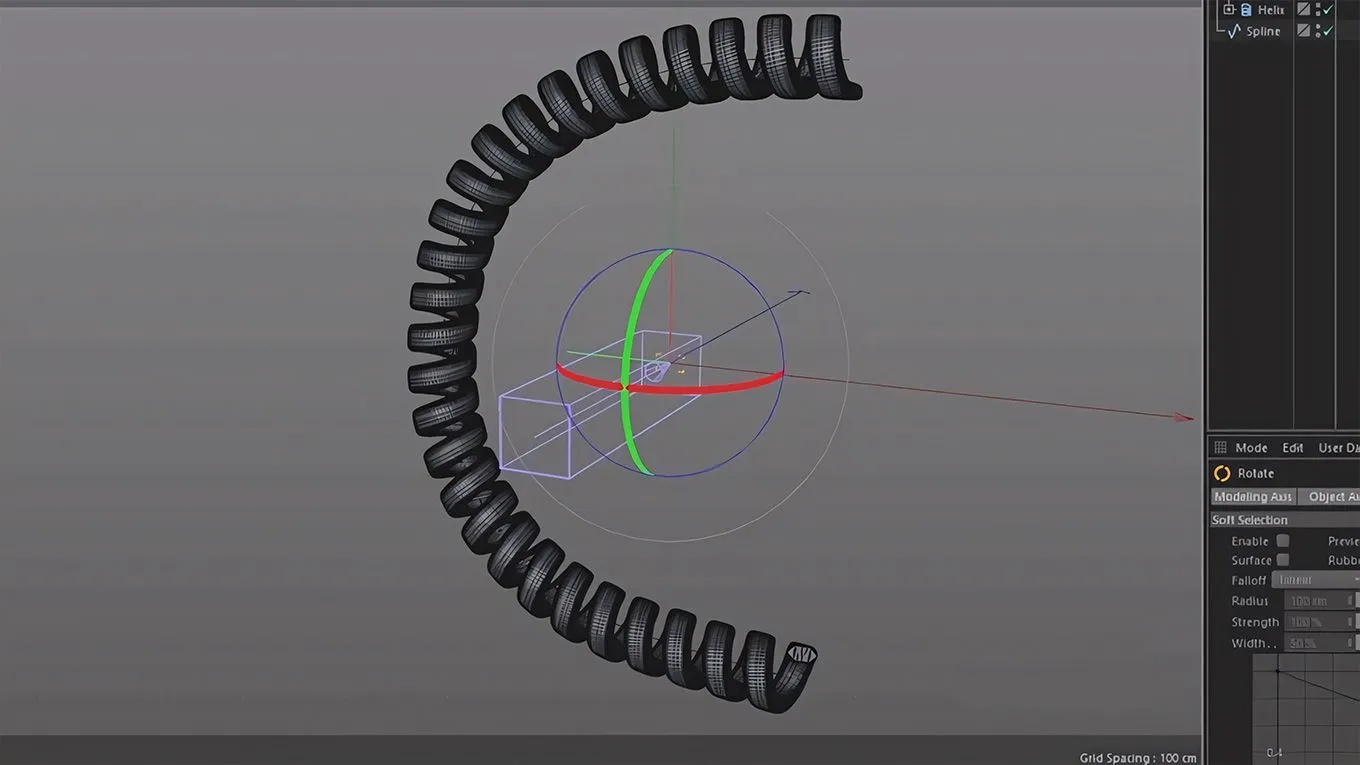The width and height of the screenshot is (1360, 765).
Task: Open the Falloff dropdown set to Linear
Action: pyautogui.click(x=1314, y=581)
